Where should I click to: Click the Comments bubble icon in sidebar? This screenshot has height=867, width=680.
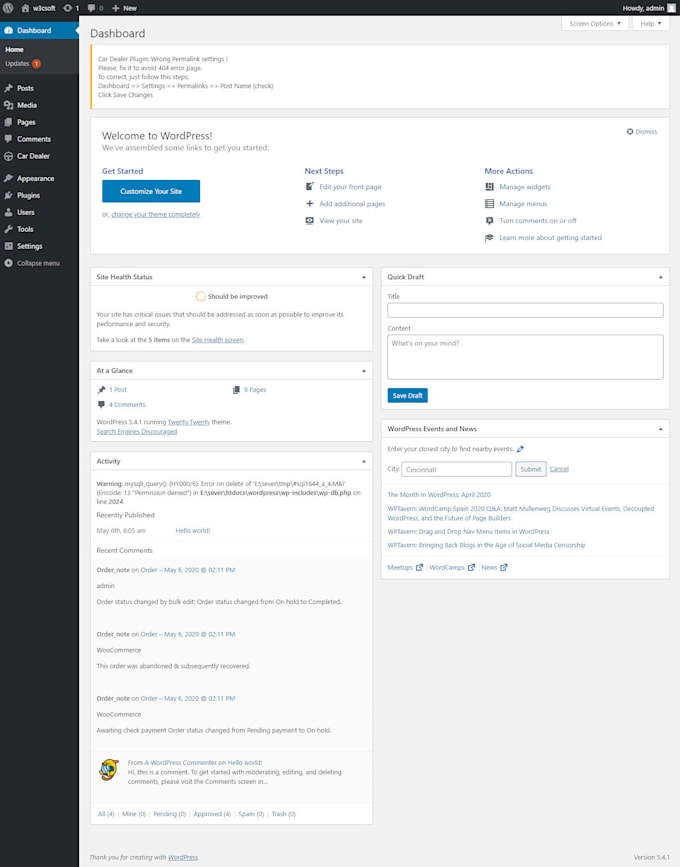click(8, 139)
